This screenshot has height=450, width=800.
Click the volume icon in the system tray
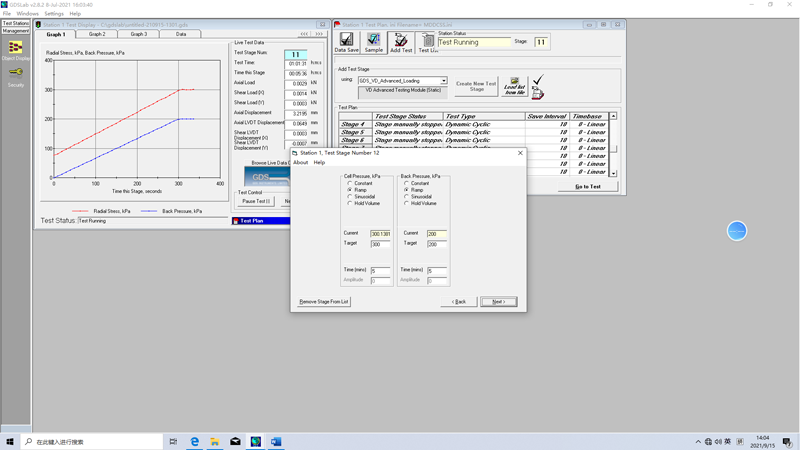tap(718, 442)
